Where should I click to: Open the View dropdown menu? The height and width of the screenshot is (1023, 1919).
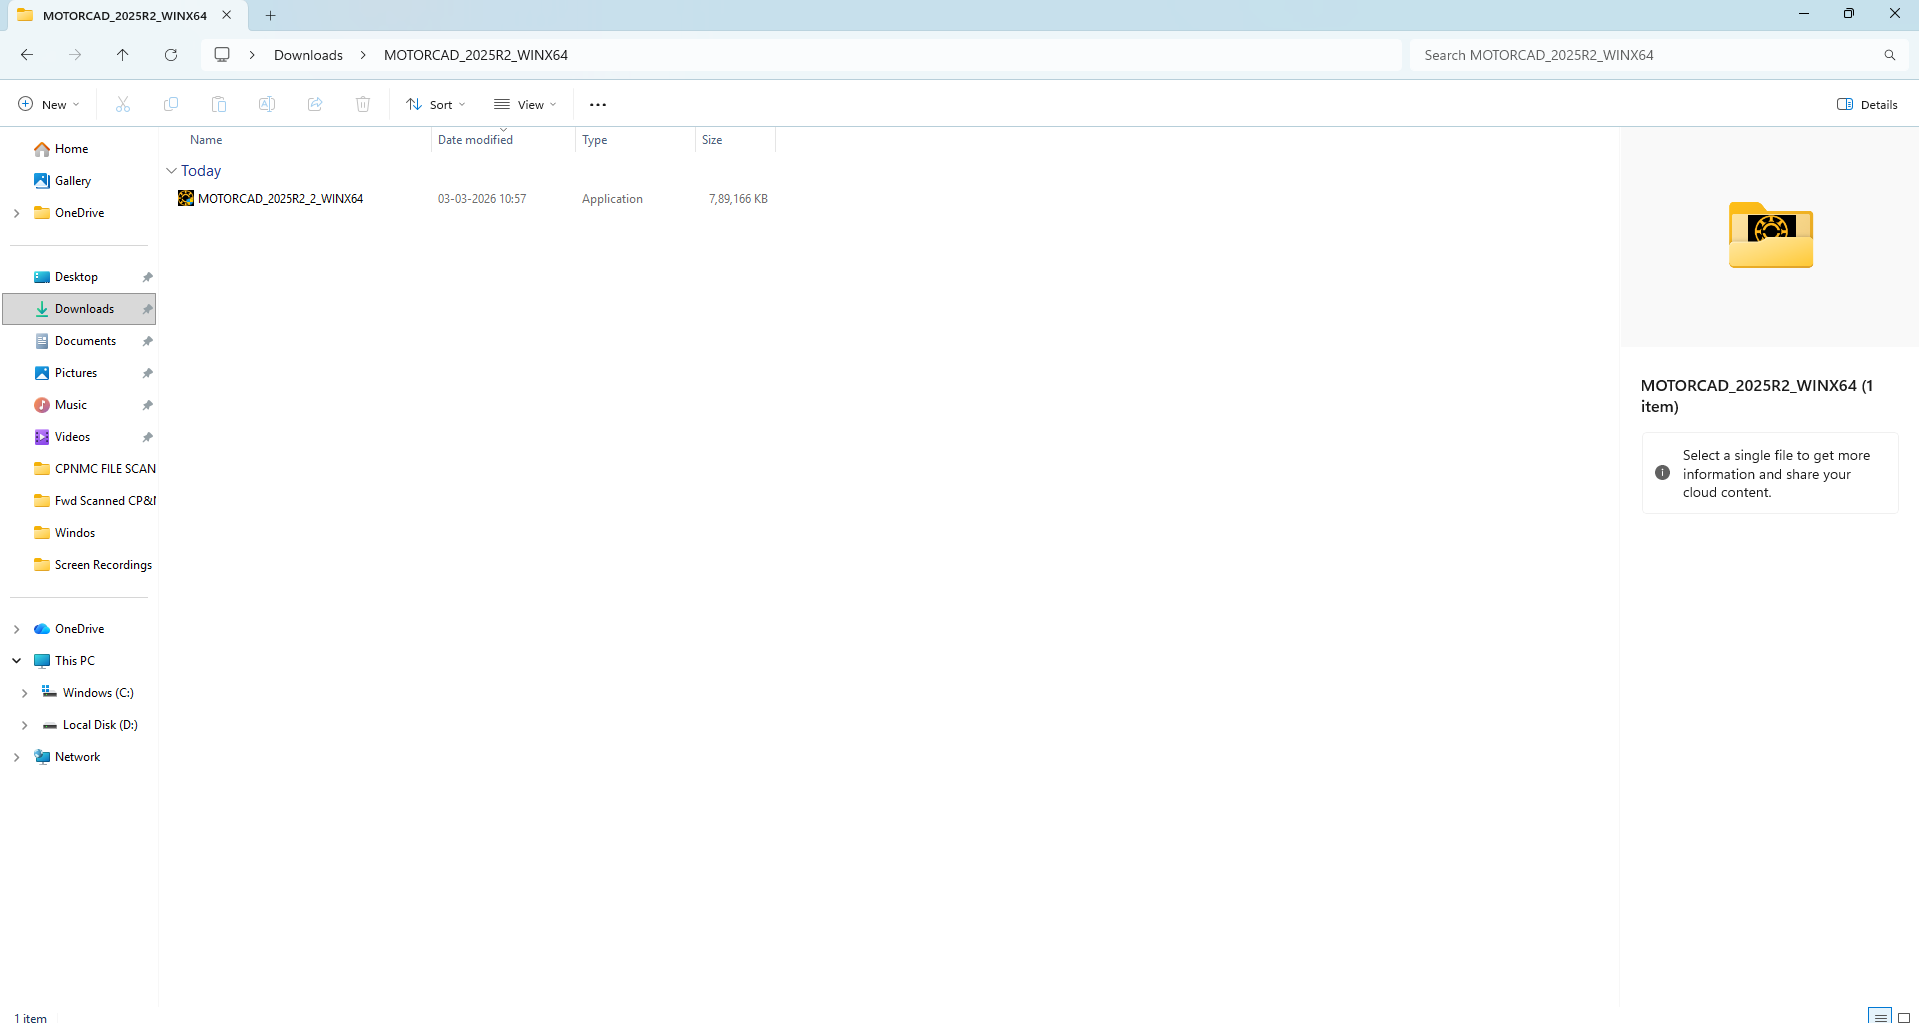[x=525, y=105]
